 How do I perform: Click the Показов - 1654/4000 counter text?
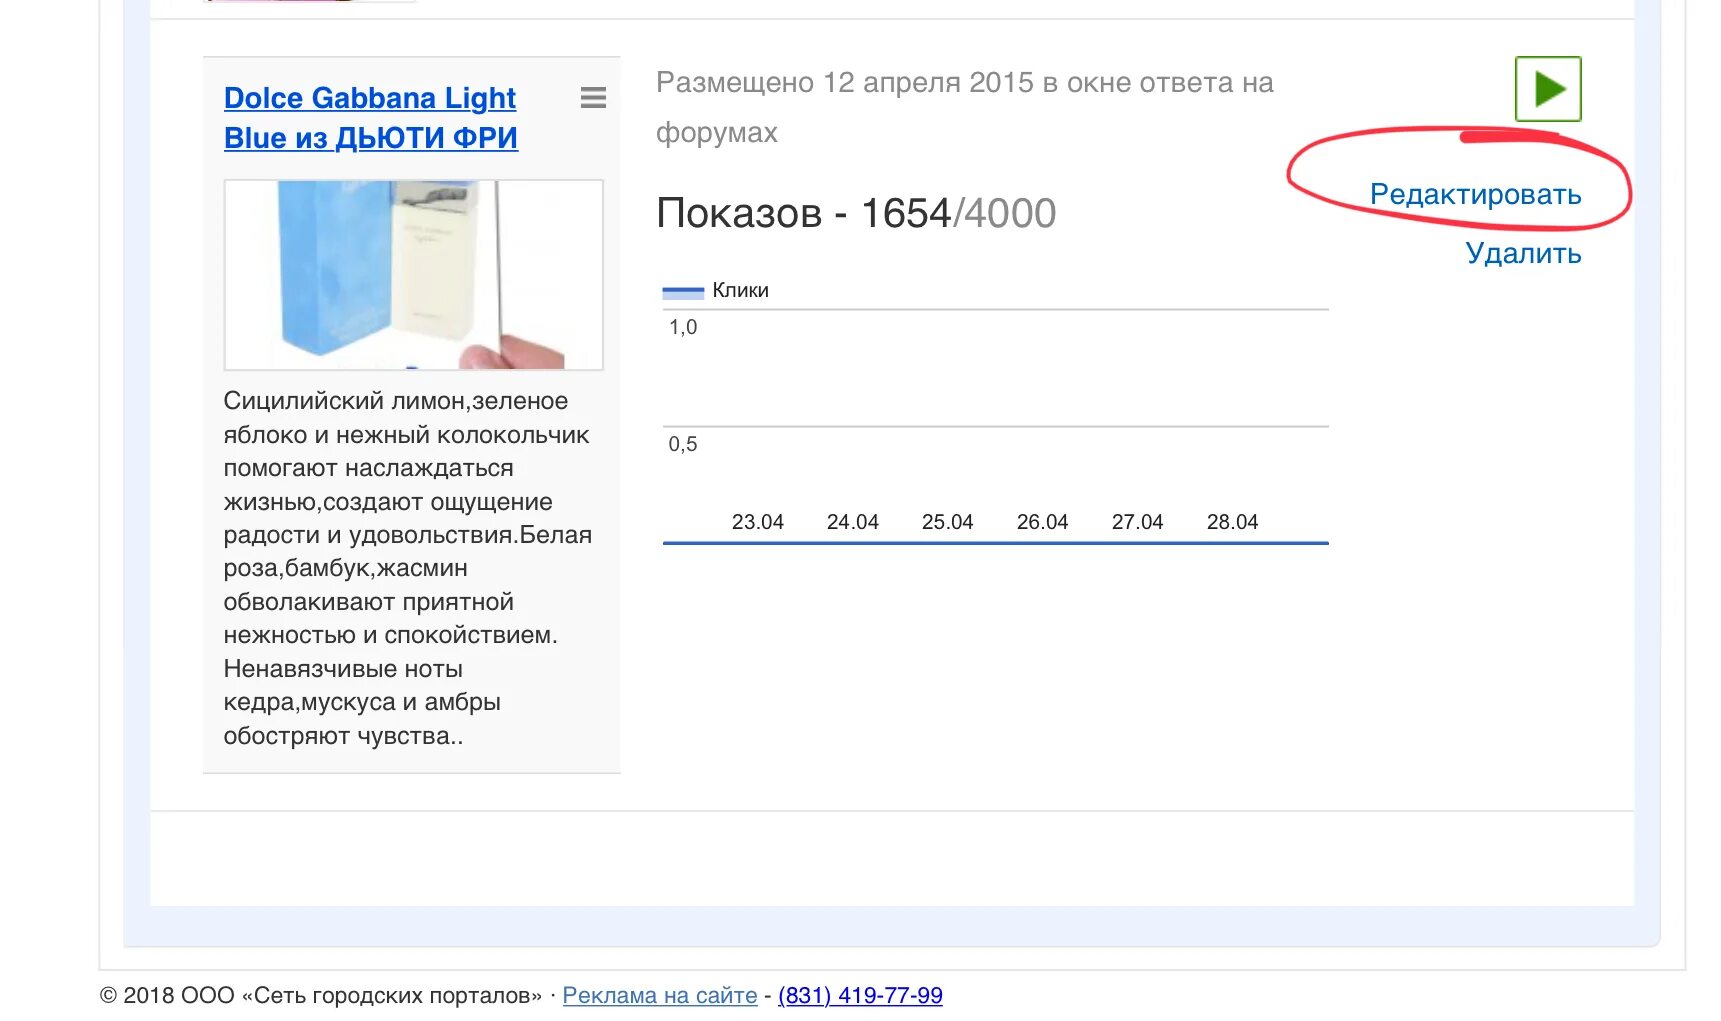pos(856,213)
